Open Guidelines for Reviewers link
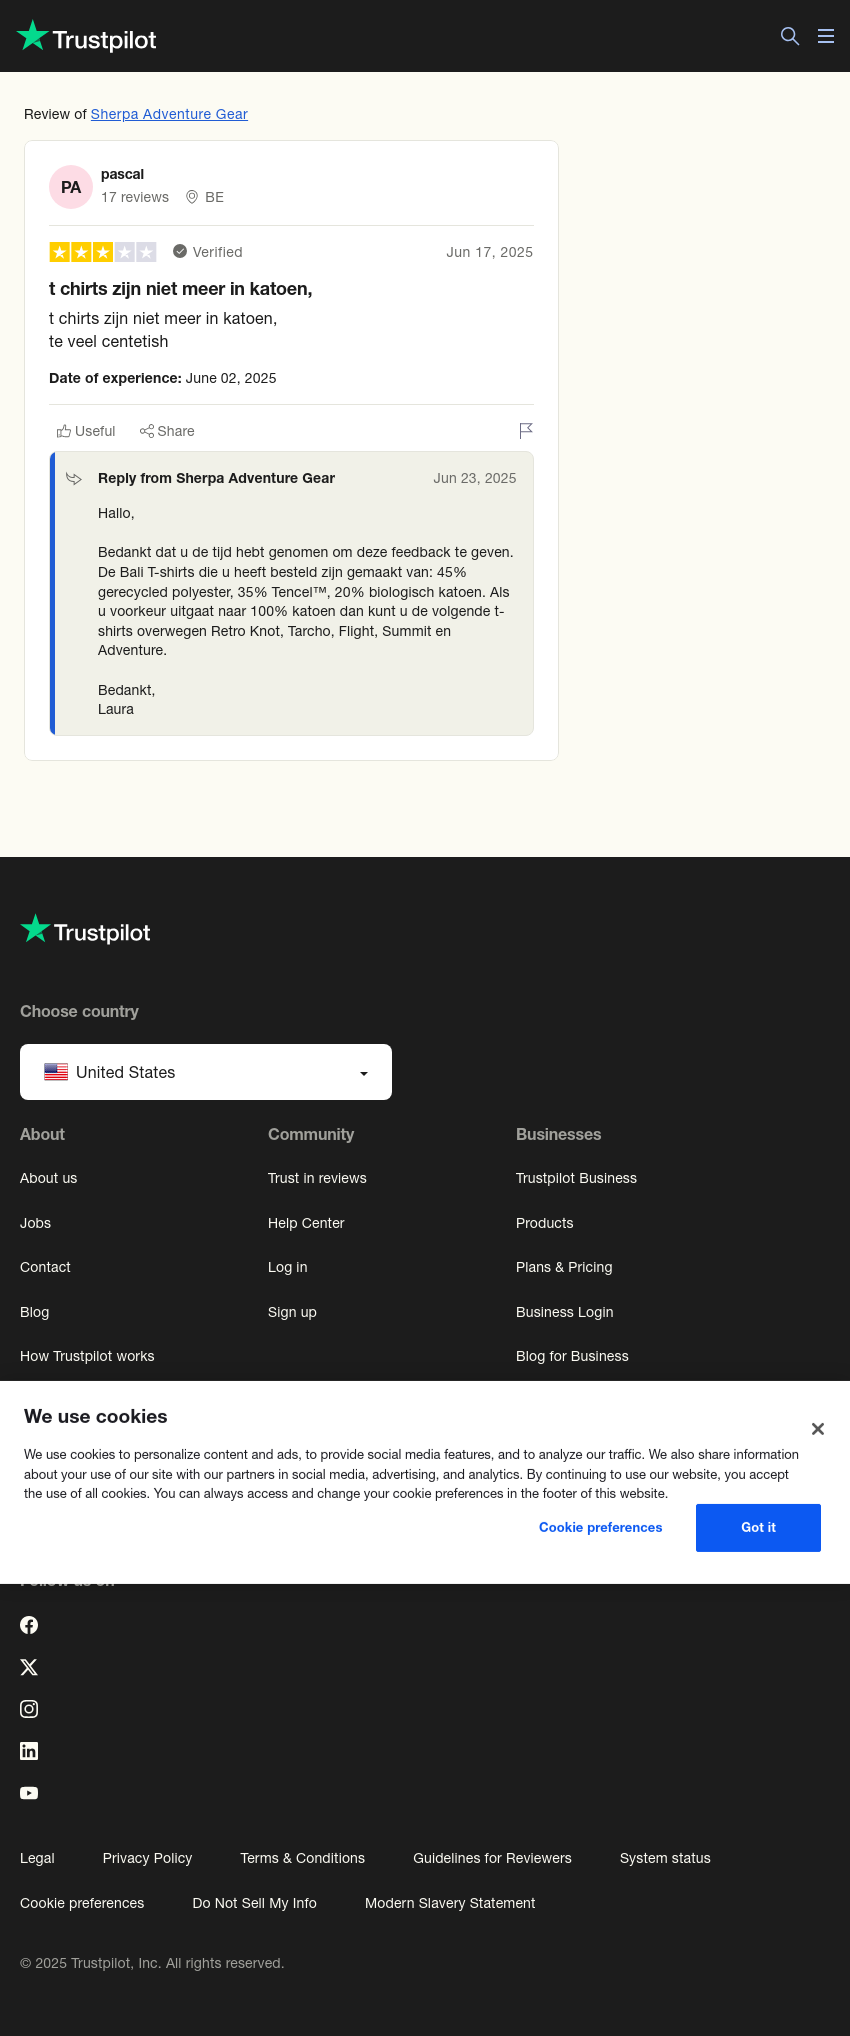The width and height of the screenshot is (850, 2036). [x=492, y=1858]
